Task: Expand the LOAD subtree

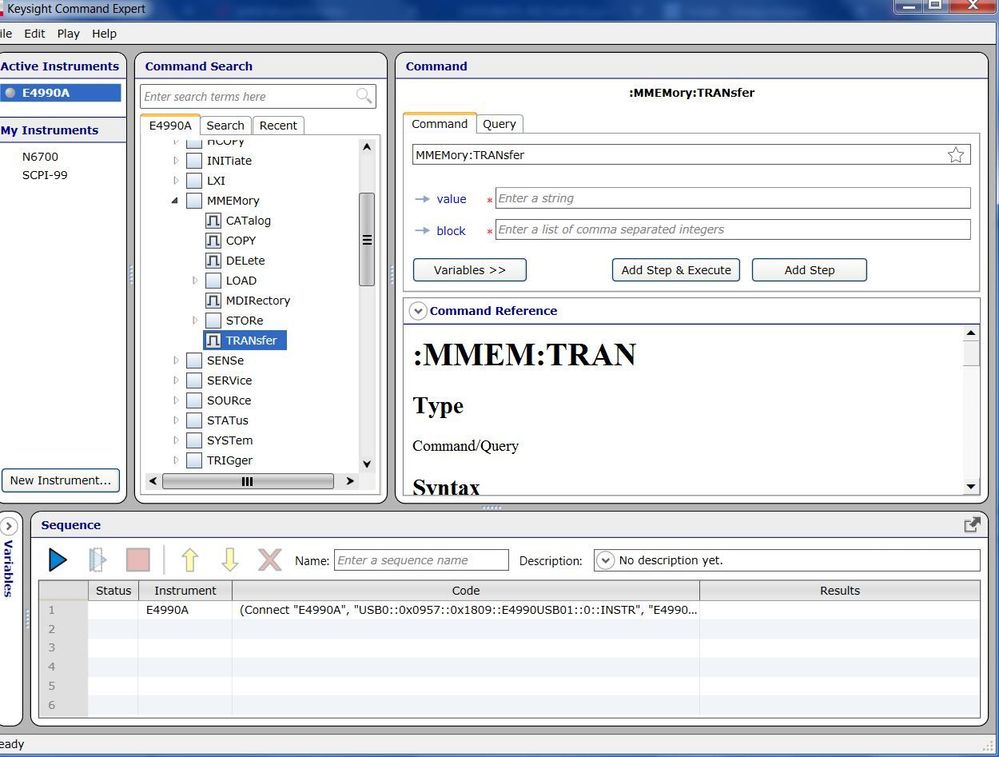Action: point(195,280)
